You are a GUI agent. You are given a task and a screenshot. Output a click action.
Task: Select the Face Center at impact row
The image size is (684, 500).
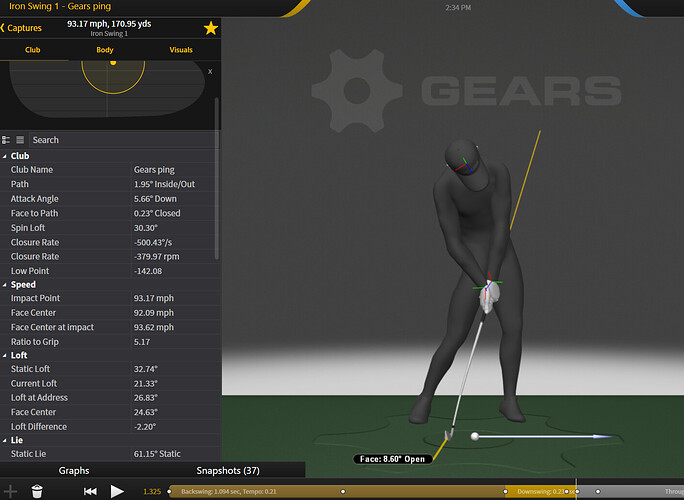point(109,327)
